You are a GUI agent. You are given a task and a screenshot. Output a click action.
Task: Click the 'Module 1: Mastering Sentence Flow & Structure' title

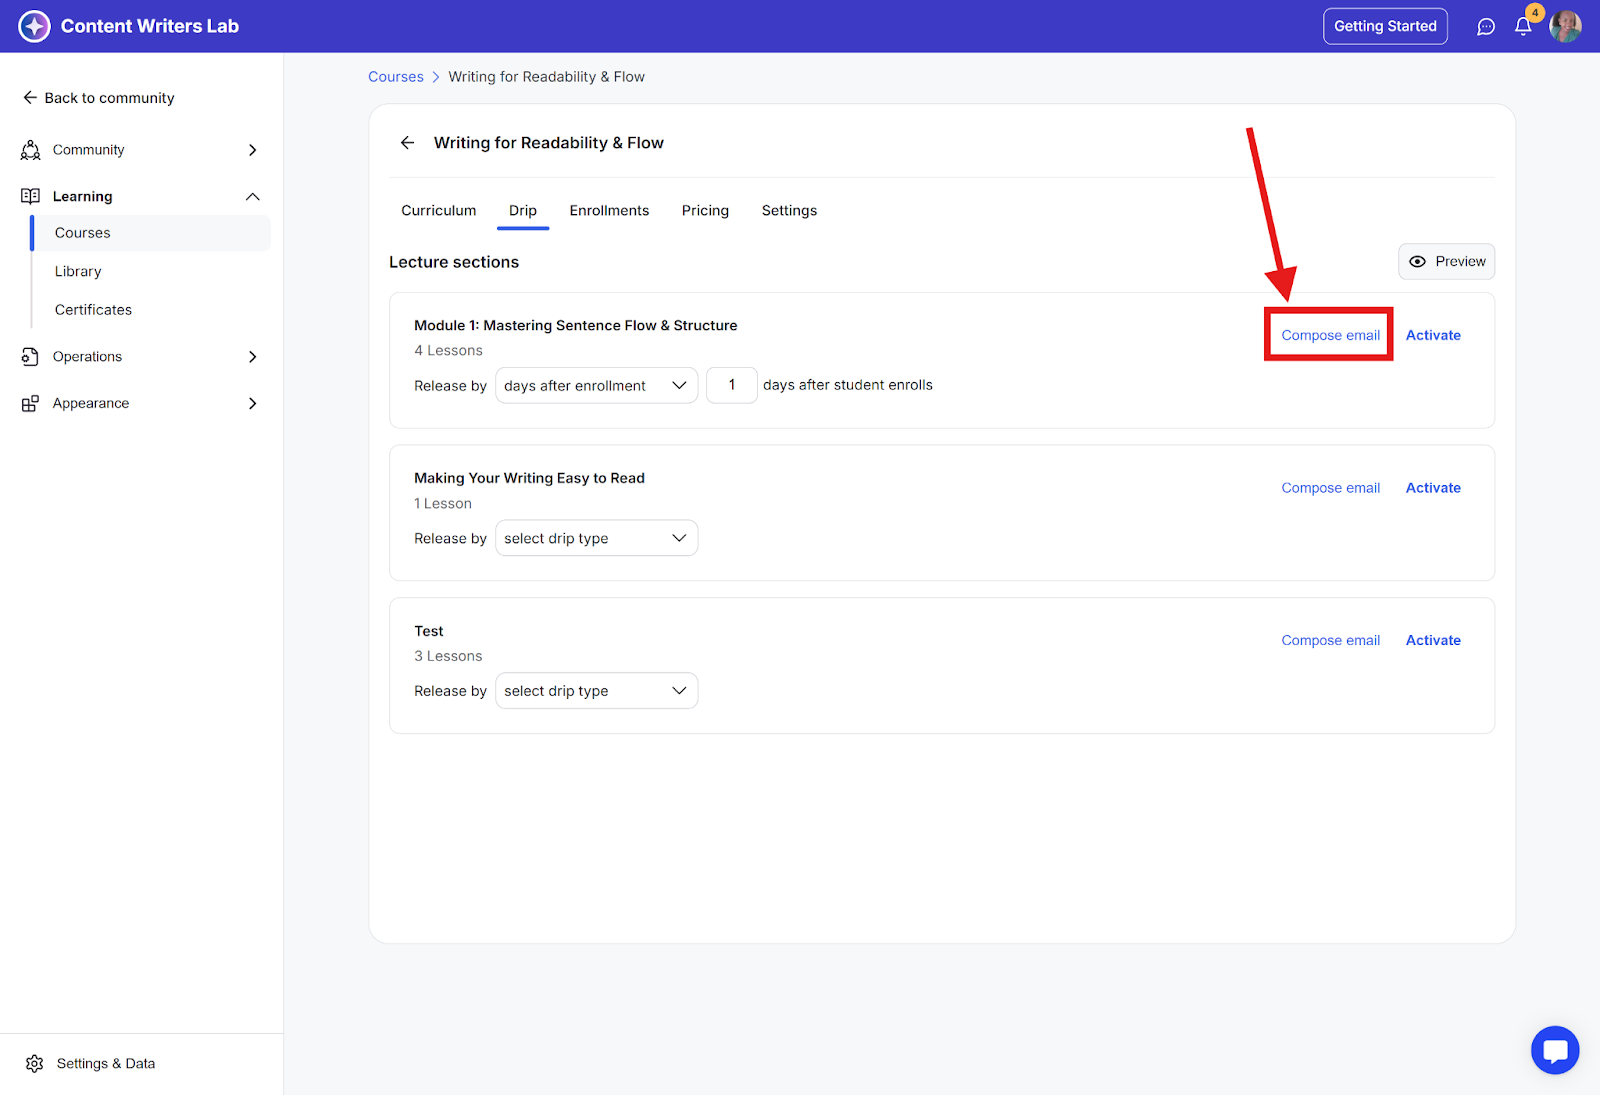(x=576, y=326)
